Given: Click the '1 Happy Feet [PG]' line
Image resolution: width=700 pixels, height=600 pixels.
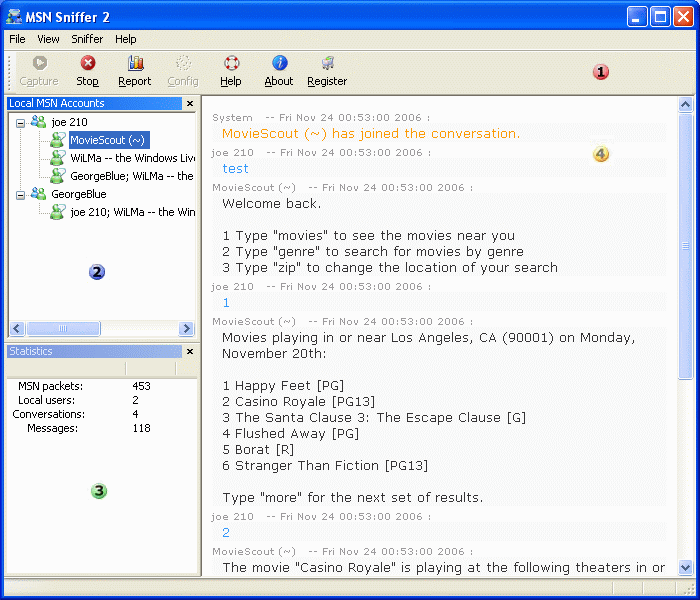Looking at the screenshot, I should tap(283, 386).
